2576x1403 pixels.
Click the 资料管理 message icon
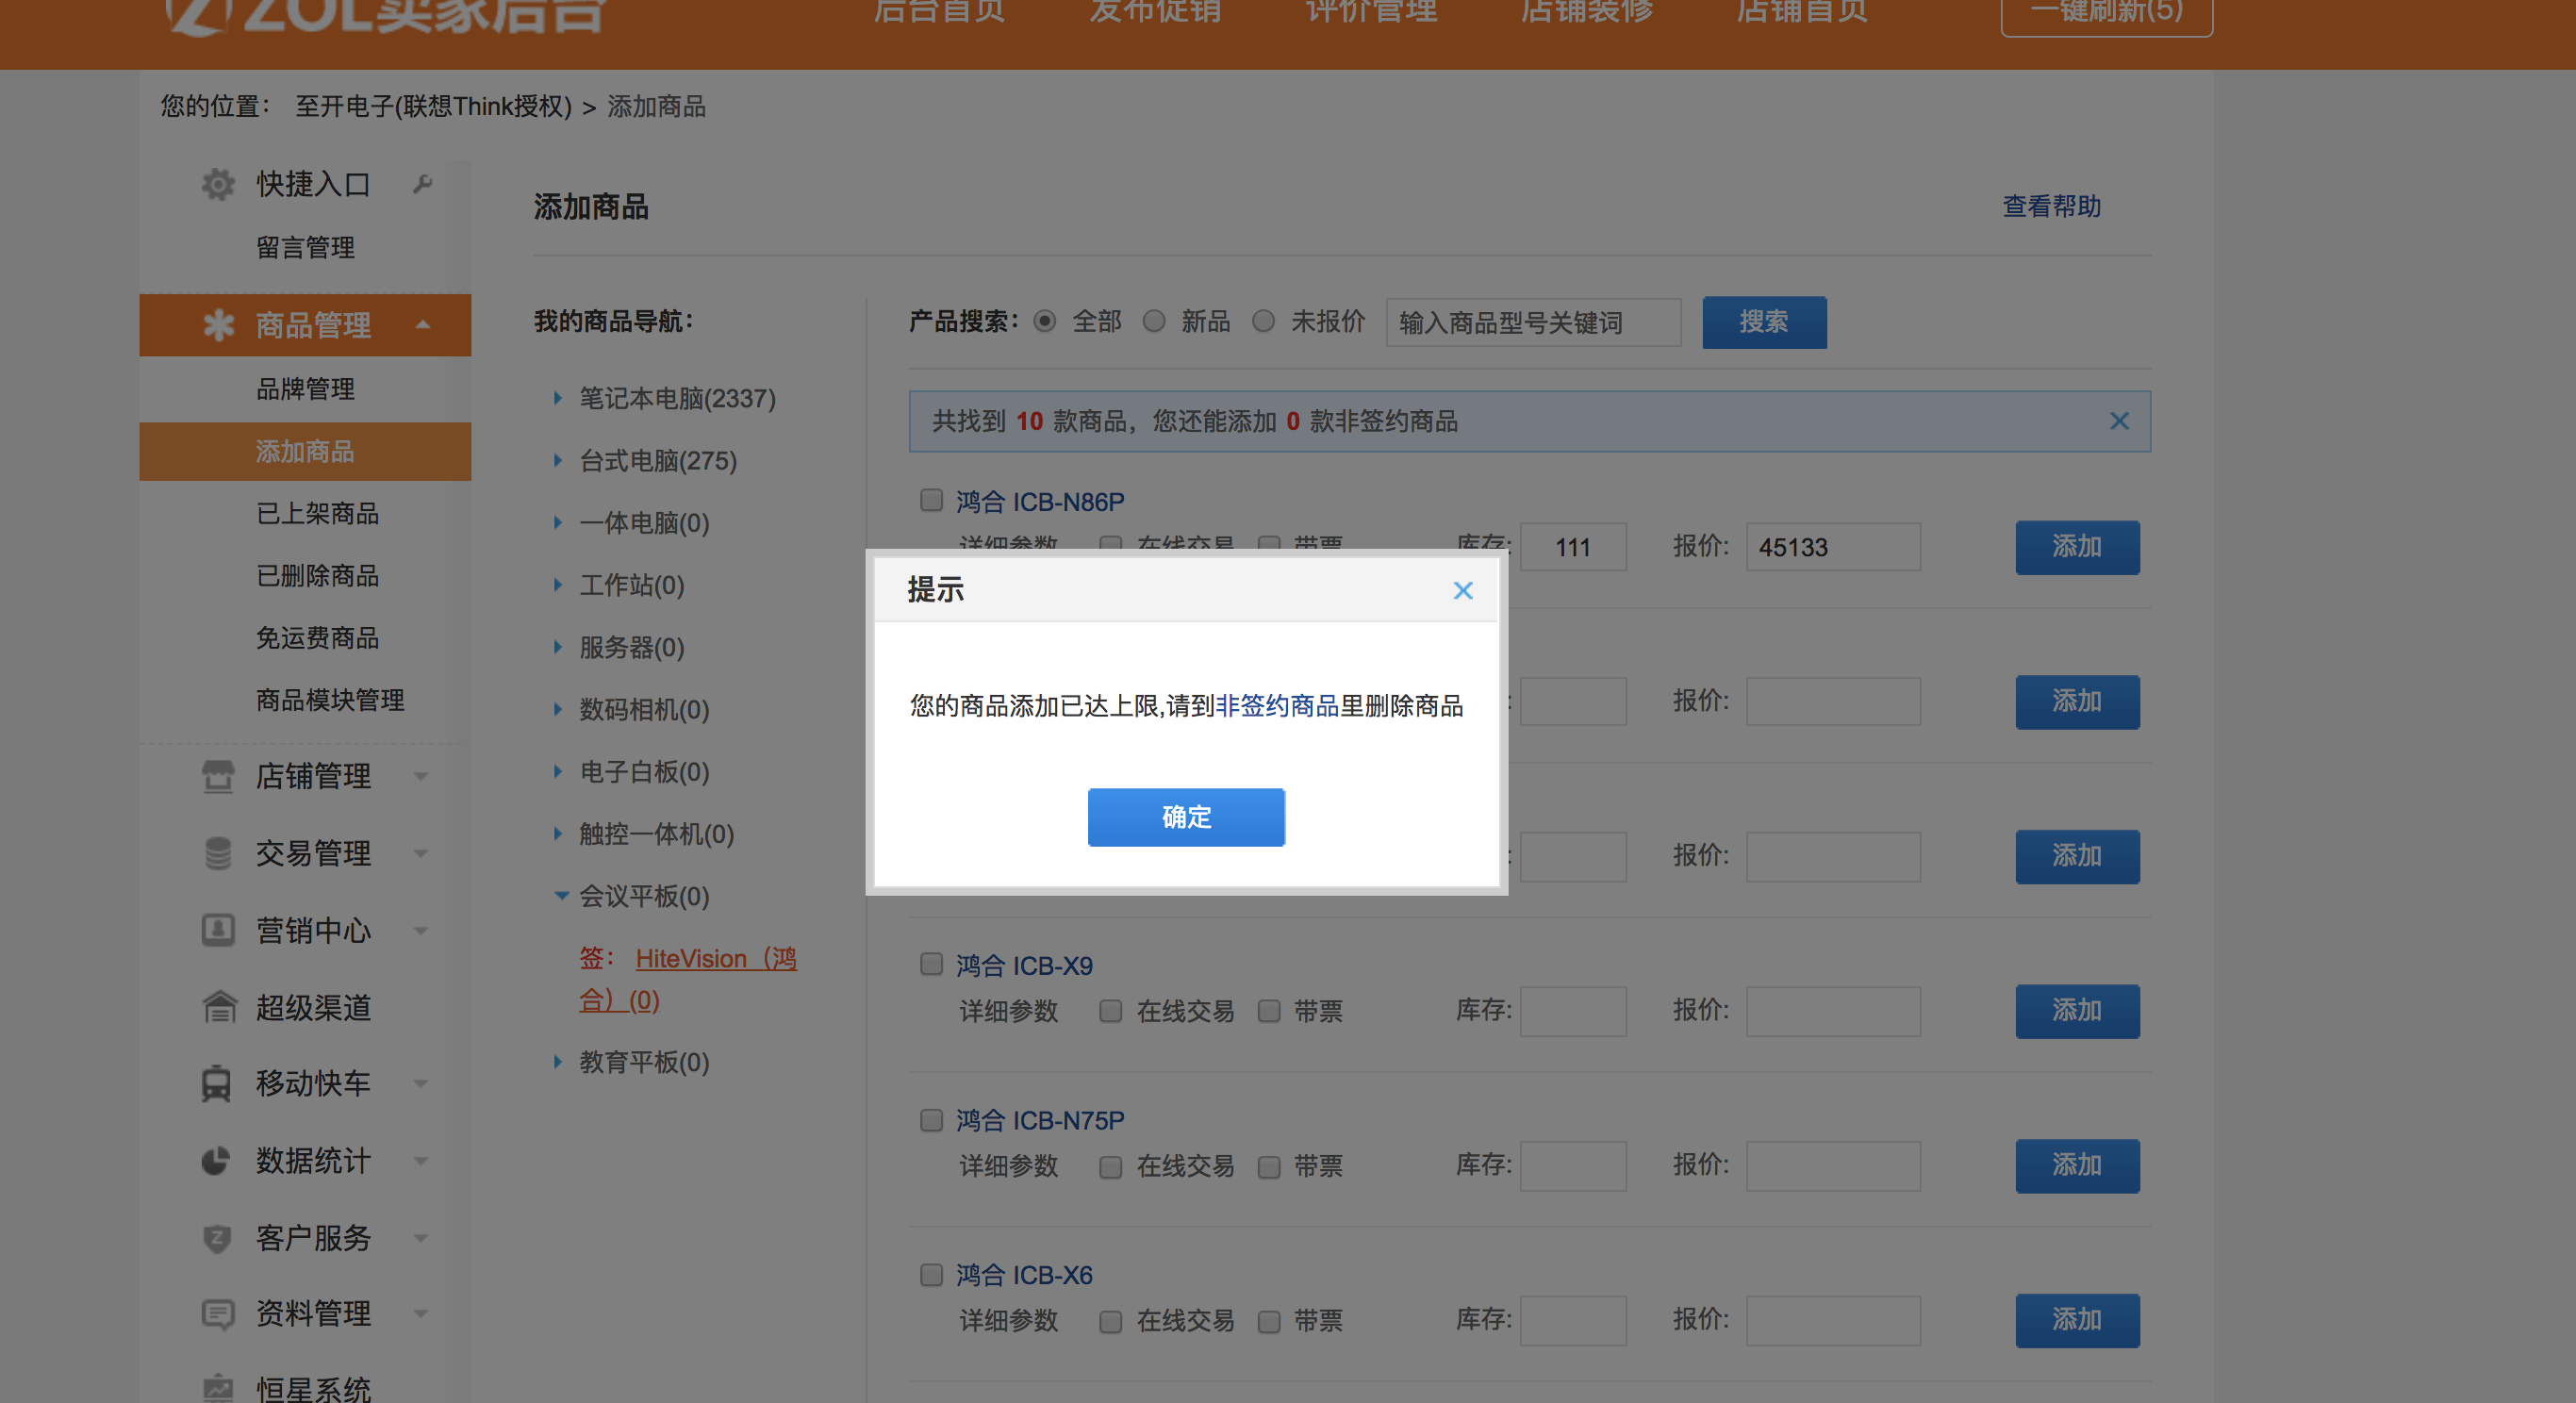click(218, 1313)
